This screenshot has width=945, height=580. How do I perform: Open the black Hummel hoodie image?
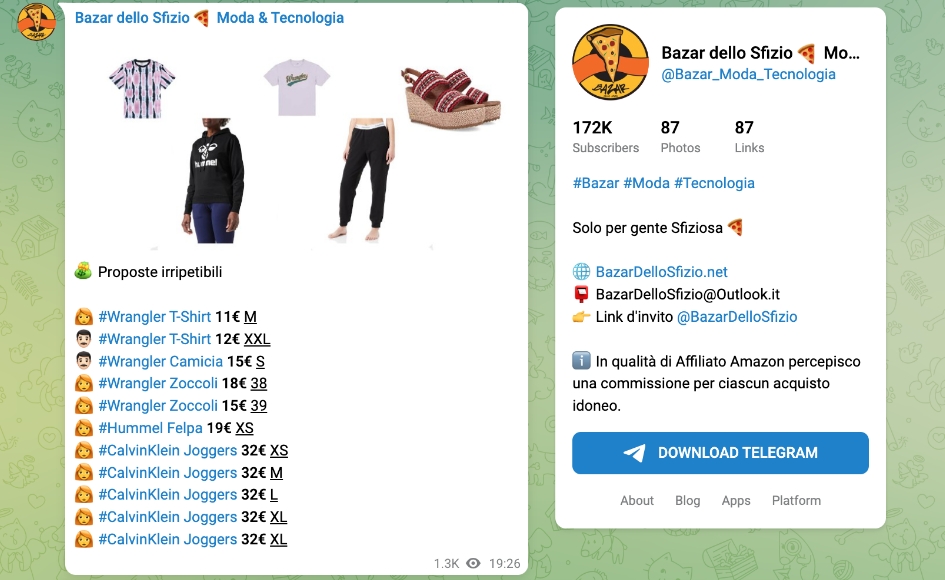(x=213, y=180)
